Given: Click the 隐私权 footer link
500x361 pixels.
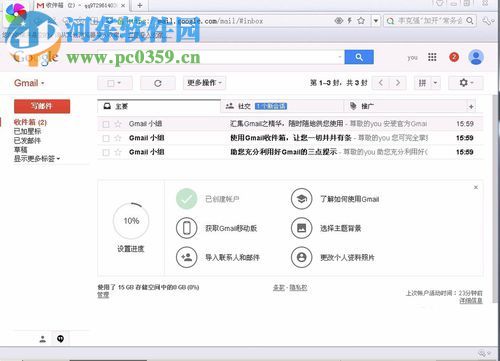Looking at the screenshot, I should [298, 287].
